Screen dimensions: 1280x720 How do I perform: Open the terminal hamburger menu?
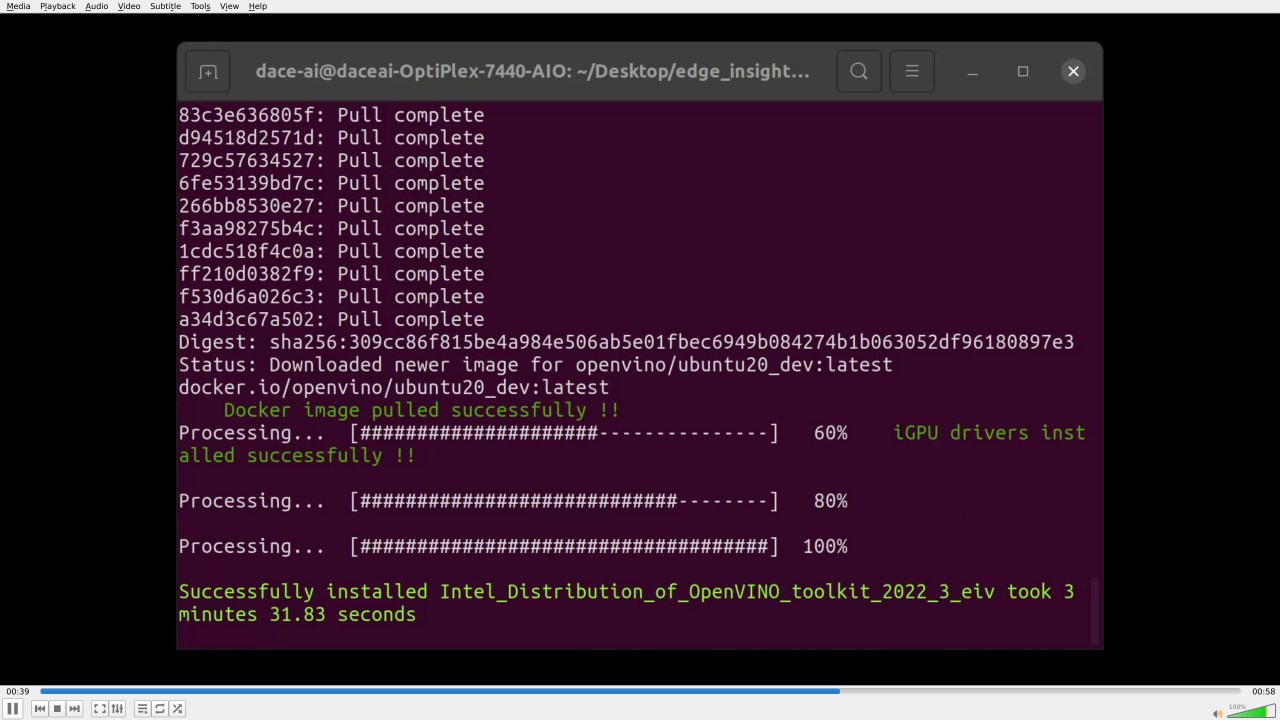(x=912, y=71)
